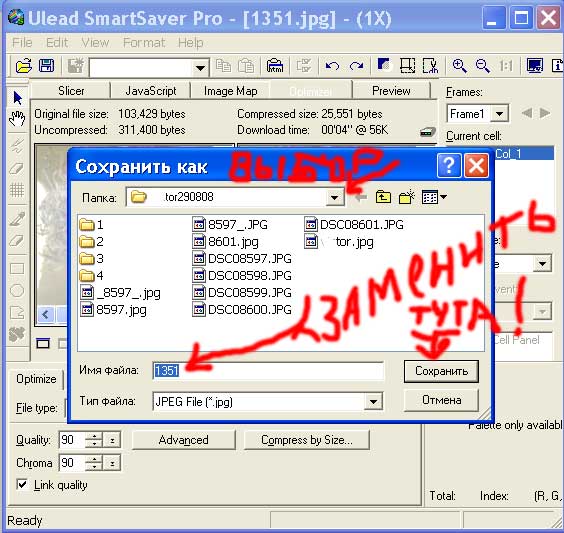Click the Open file icon in toolbar

tap(24, 66)
